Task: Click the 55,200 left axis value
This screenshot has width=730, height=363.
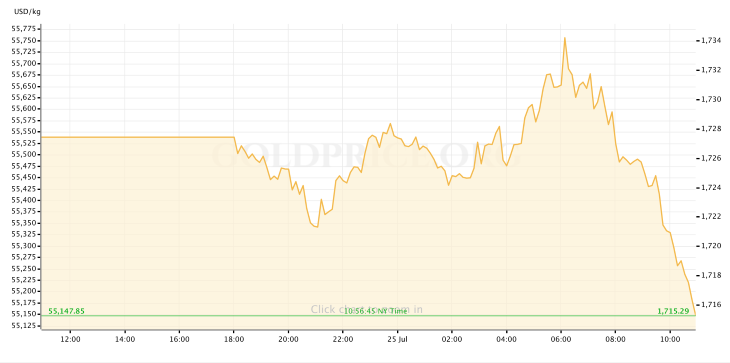Action: (x=25, y=291)
